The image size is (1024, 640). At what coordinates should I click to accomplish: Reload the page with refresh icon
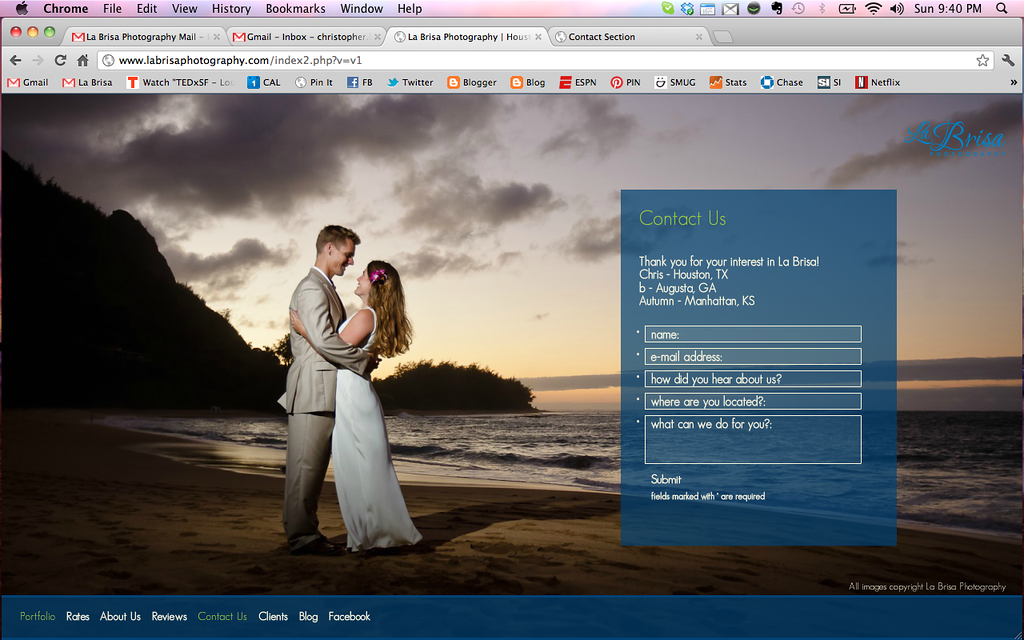(60, 60)
